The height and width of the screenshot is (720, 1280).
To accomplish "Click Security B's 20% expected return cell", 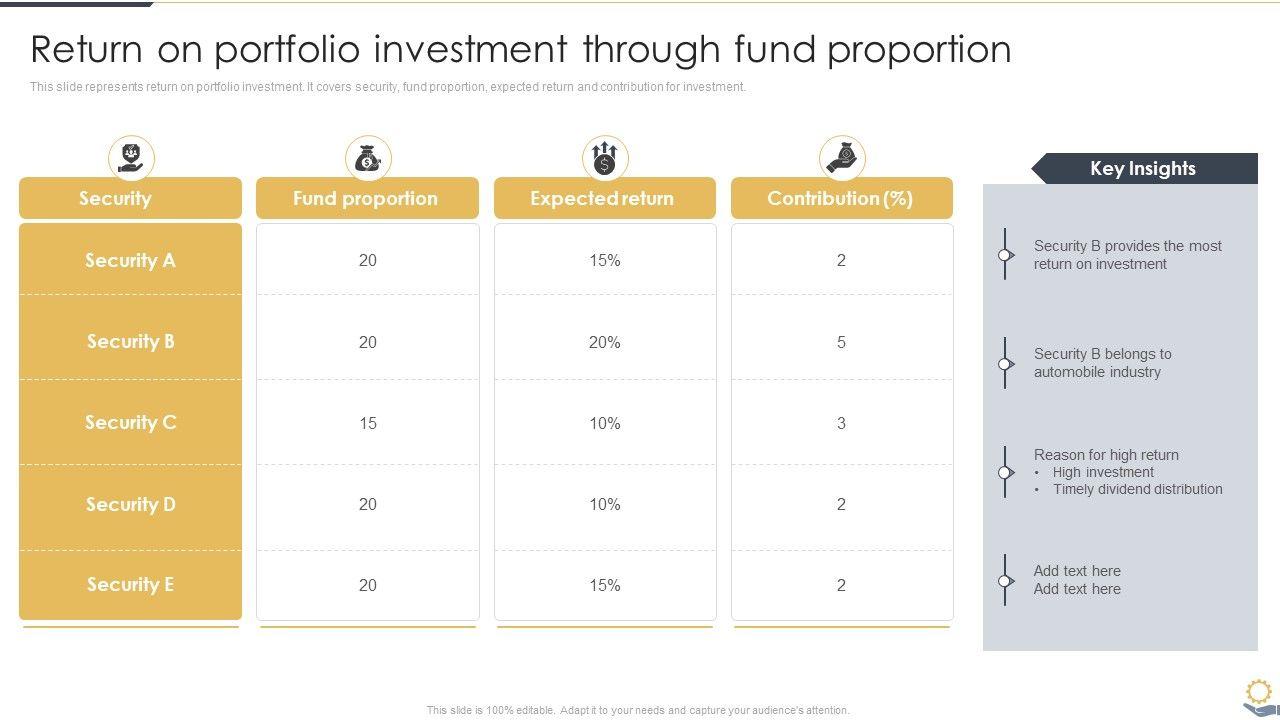I will [605, 342].
